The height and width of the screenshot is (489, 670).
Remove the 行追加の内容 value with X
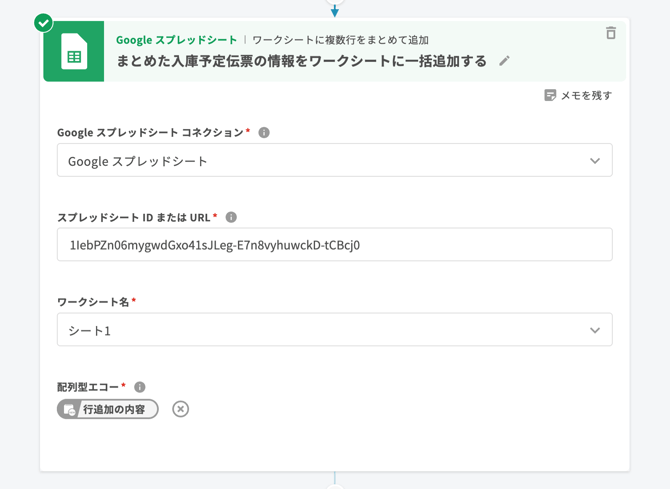[x=181, y=409]
